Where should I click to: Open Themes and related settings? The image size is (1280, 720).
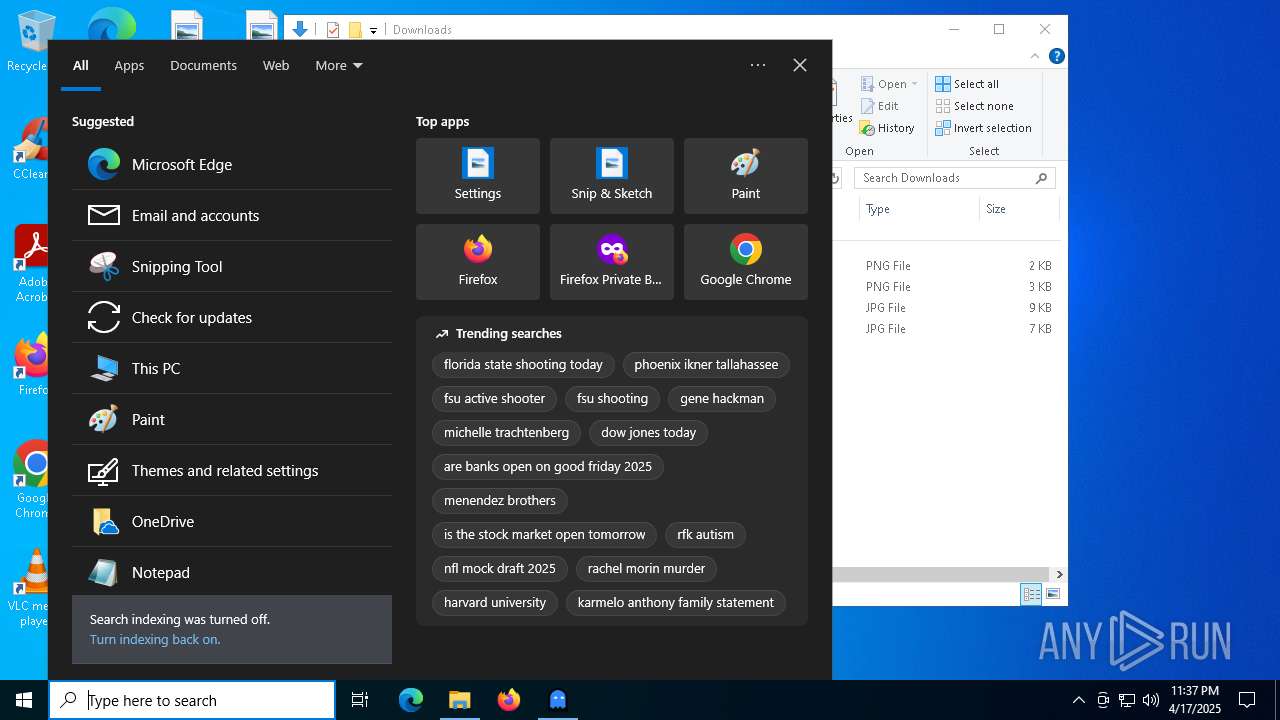pos(232,470)
